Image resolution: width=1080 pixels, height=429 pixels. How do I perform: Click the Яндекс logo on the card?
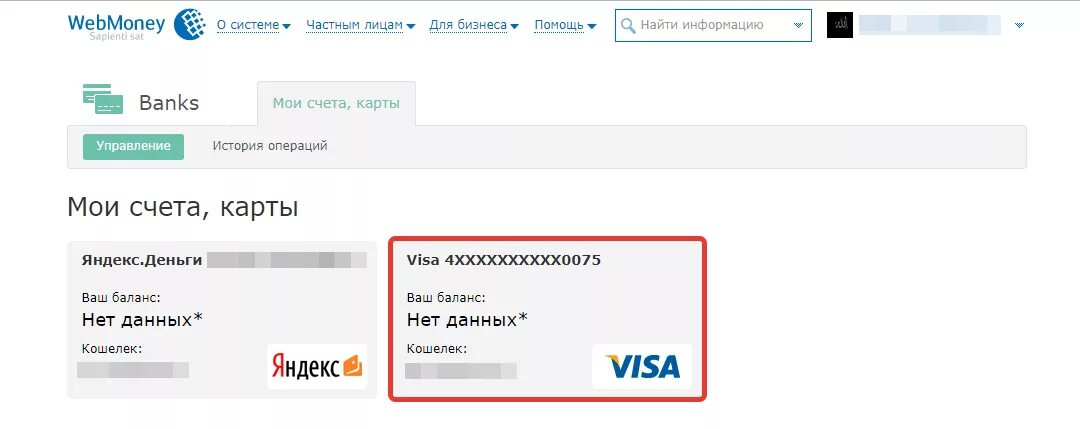[317, 366]
